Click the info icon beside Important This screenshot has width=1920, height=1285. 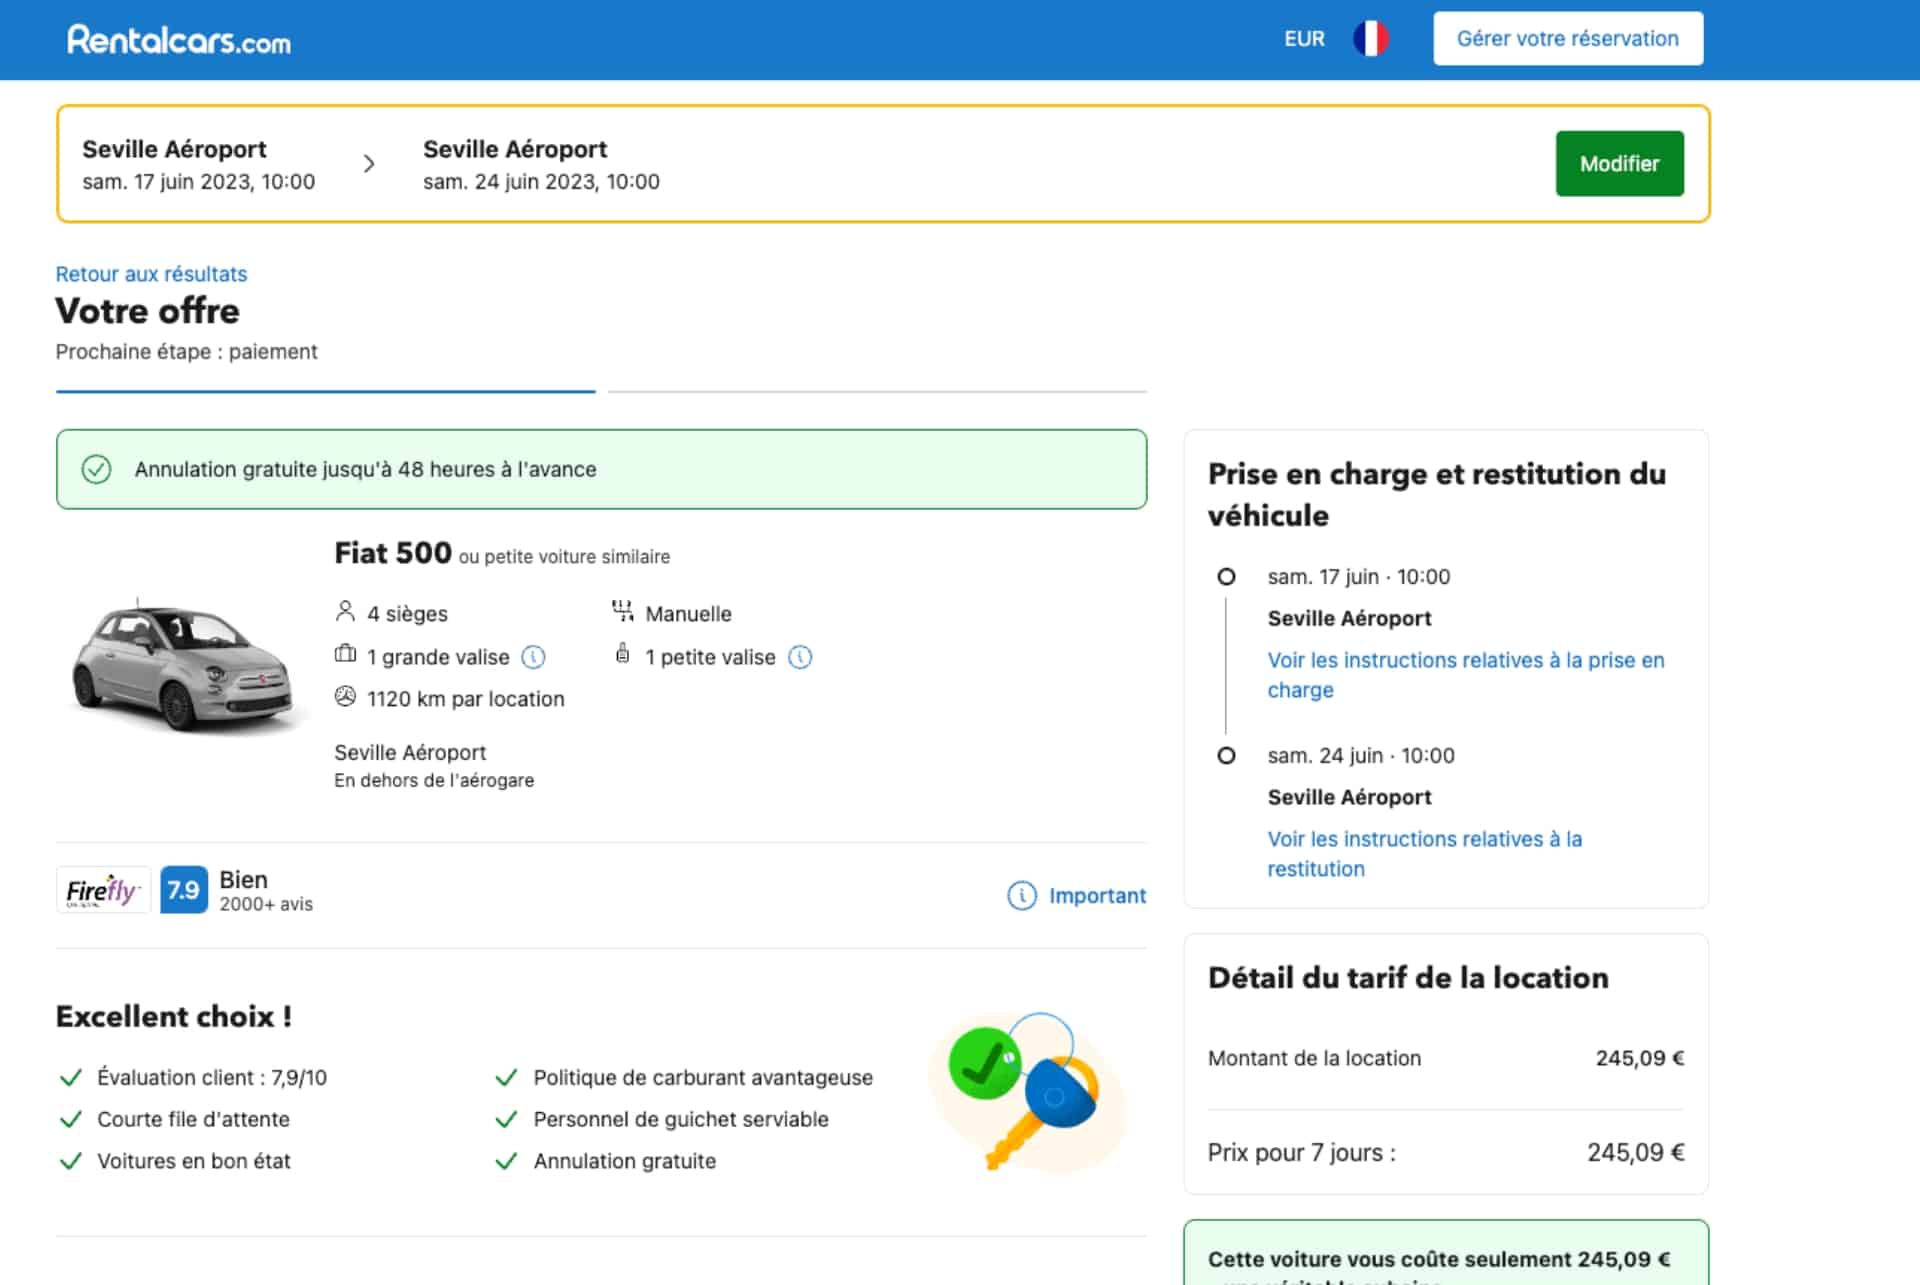[1021, 896]
